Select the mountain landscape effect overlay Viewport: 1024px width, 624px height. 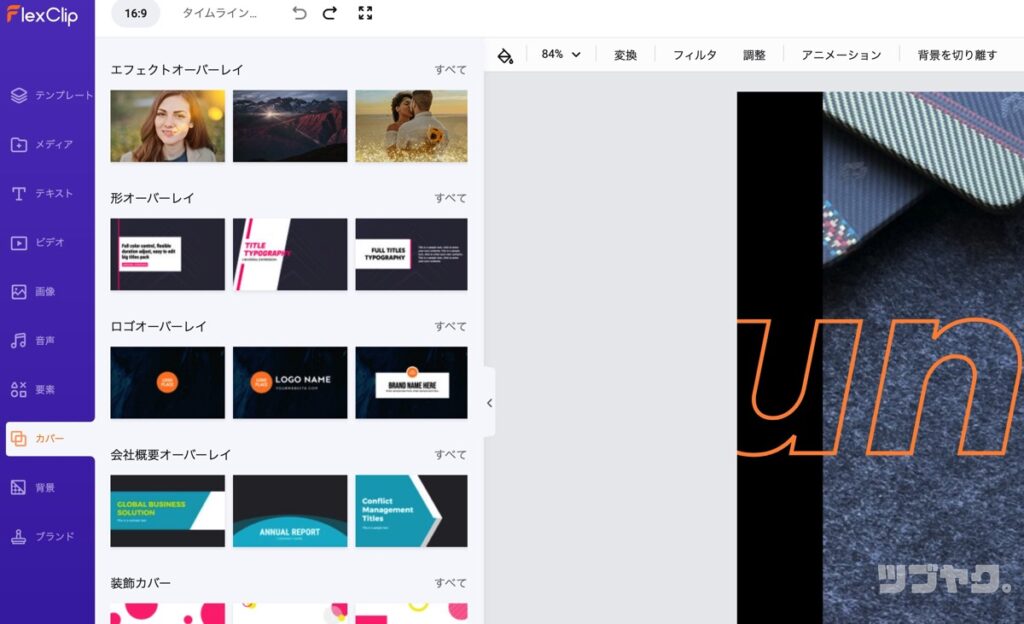(290, 126)
